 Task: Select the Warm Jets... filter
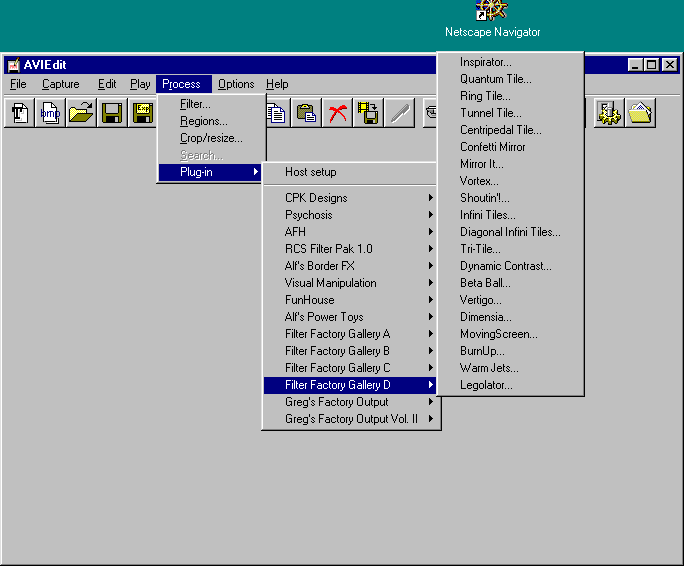(x=510, y=368)
